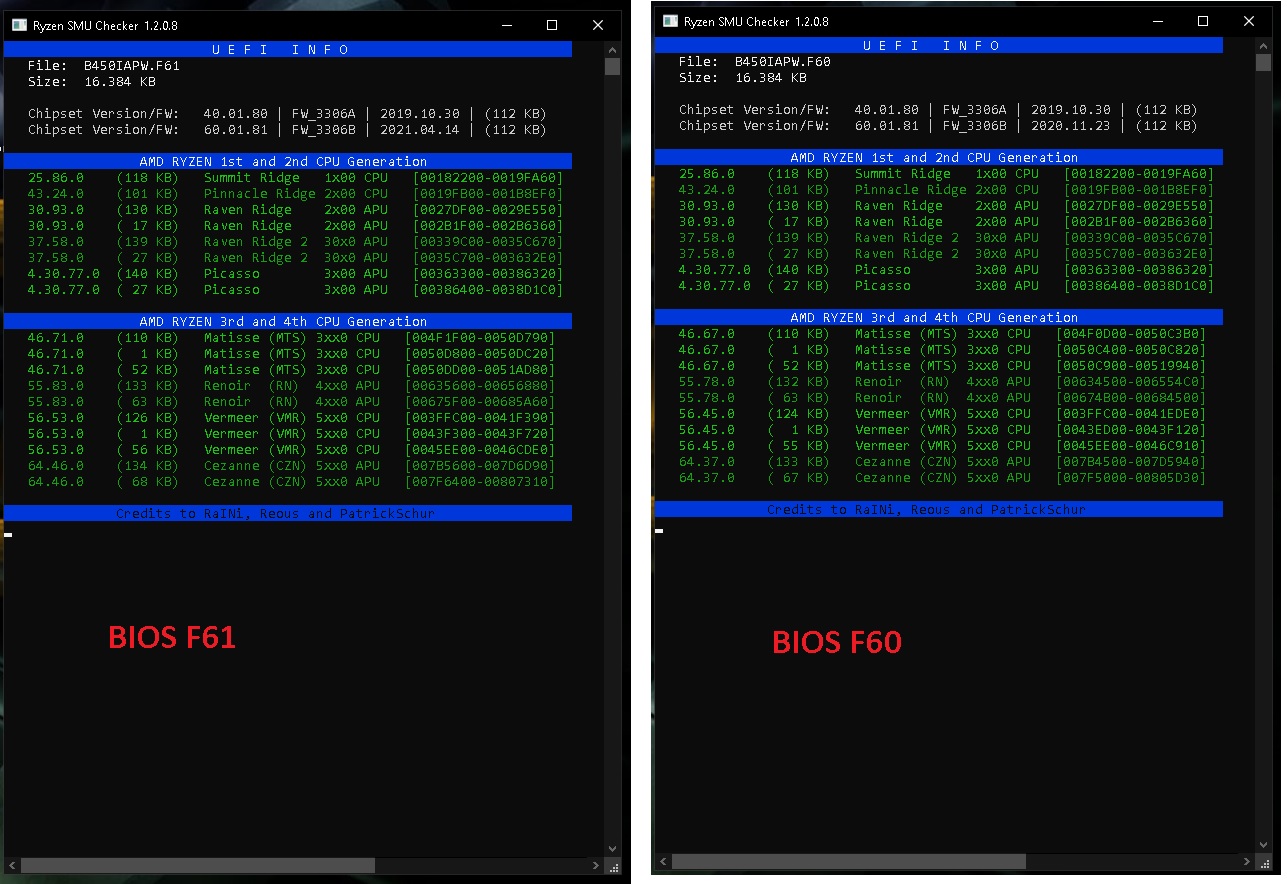The width and height of the screenshot is (1287, 884).
Task: Minimize the right F60 SMU Checker window
Action: (x=1157, y=21)
